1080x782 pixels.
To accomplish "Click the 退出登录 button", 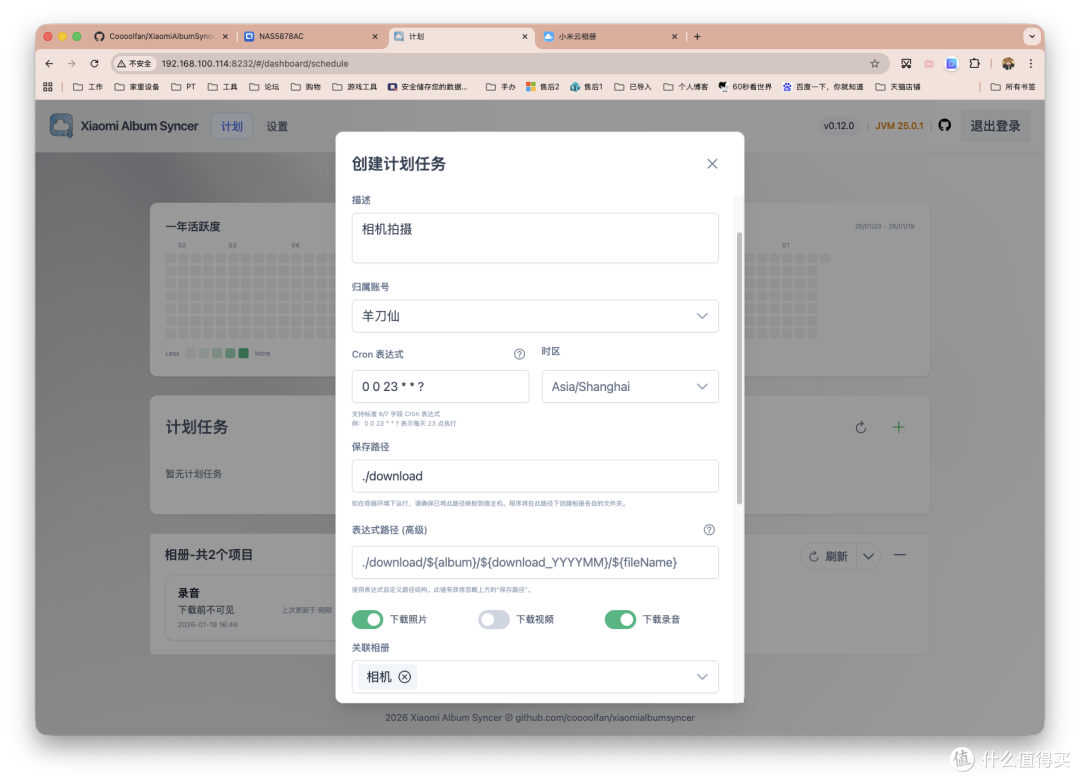I will coord(995,126).
